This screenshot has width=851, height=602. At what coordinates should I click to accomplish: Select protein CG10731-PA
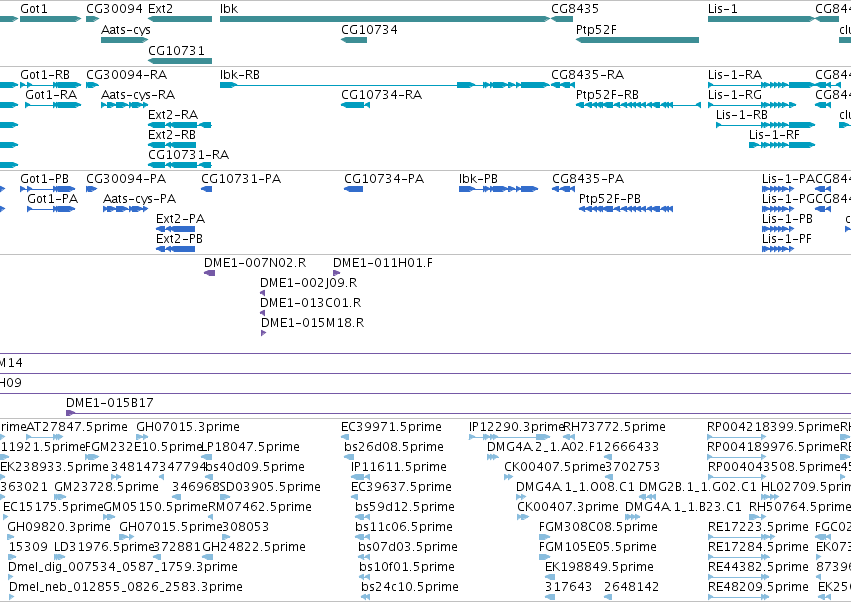(x=206, y=189)
